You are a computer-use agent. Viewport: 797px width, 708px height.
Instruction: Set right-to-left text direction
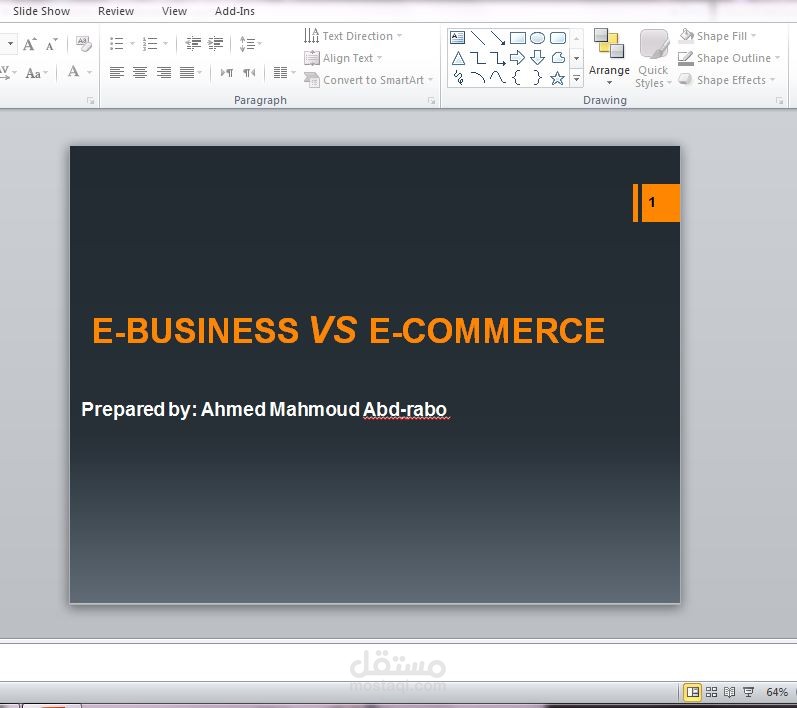[249, 73]
